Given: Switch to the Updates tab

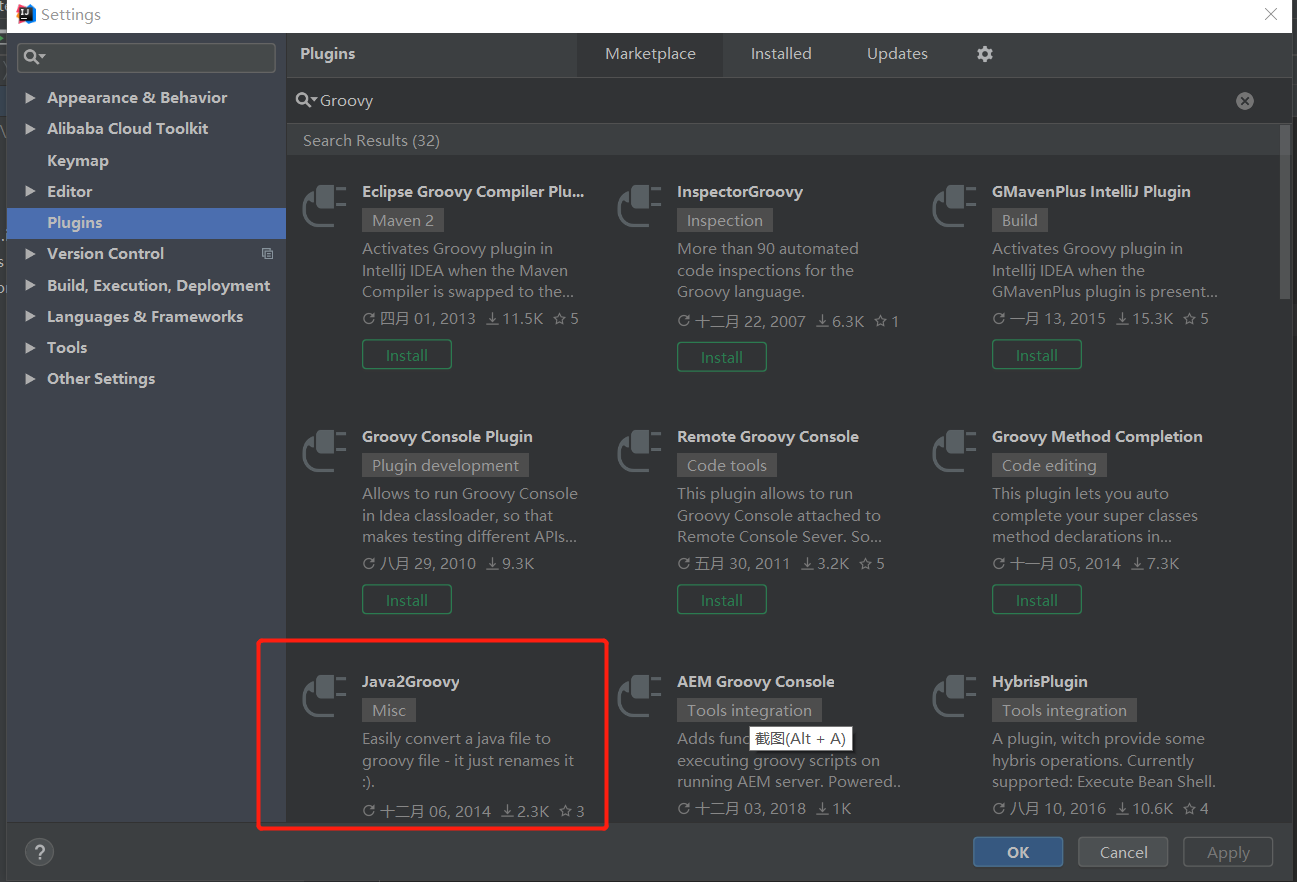Looking at the screenshot, I should [897, 54].
